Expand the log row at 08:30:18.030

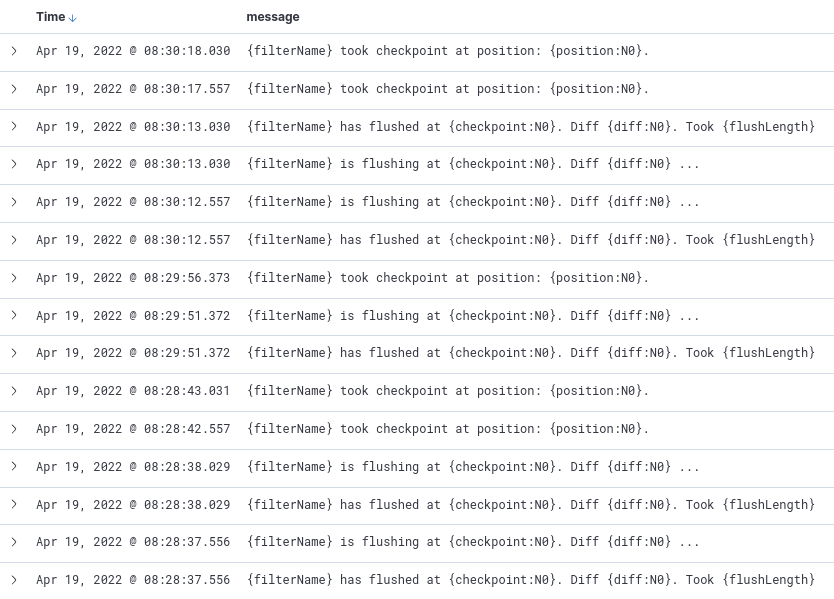14,51
